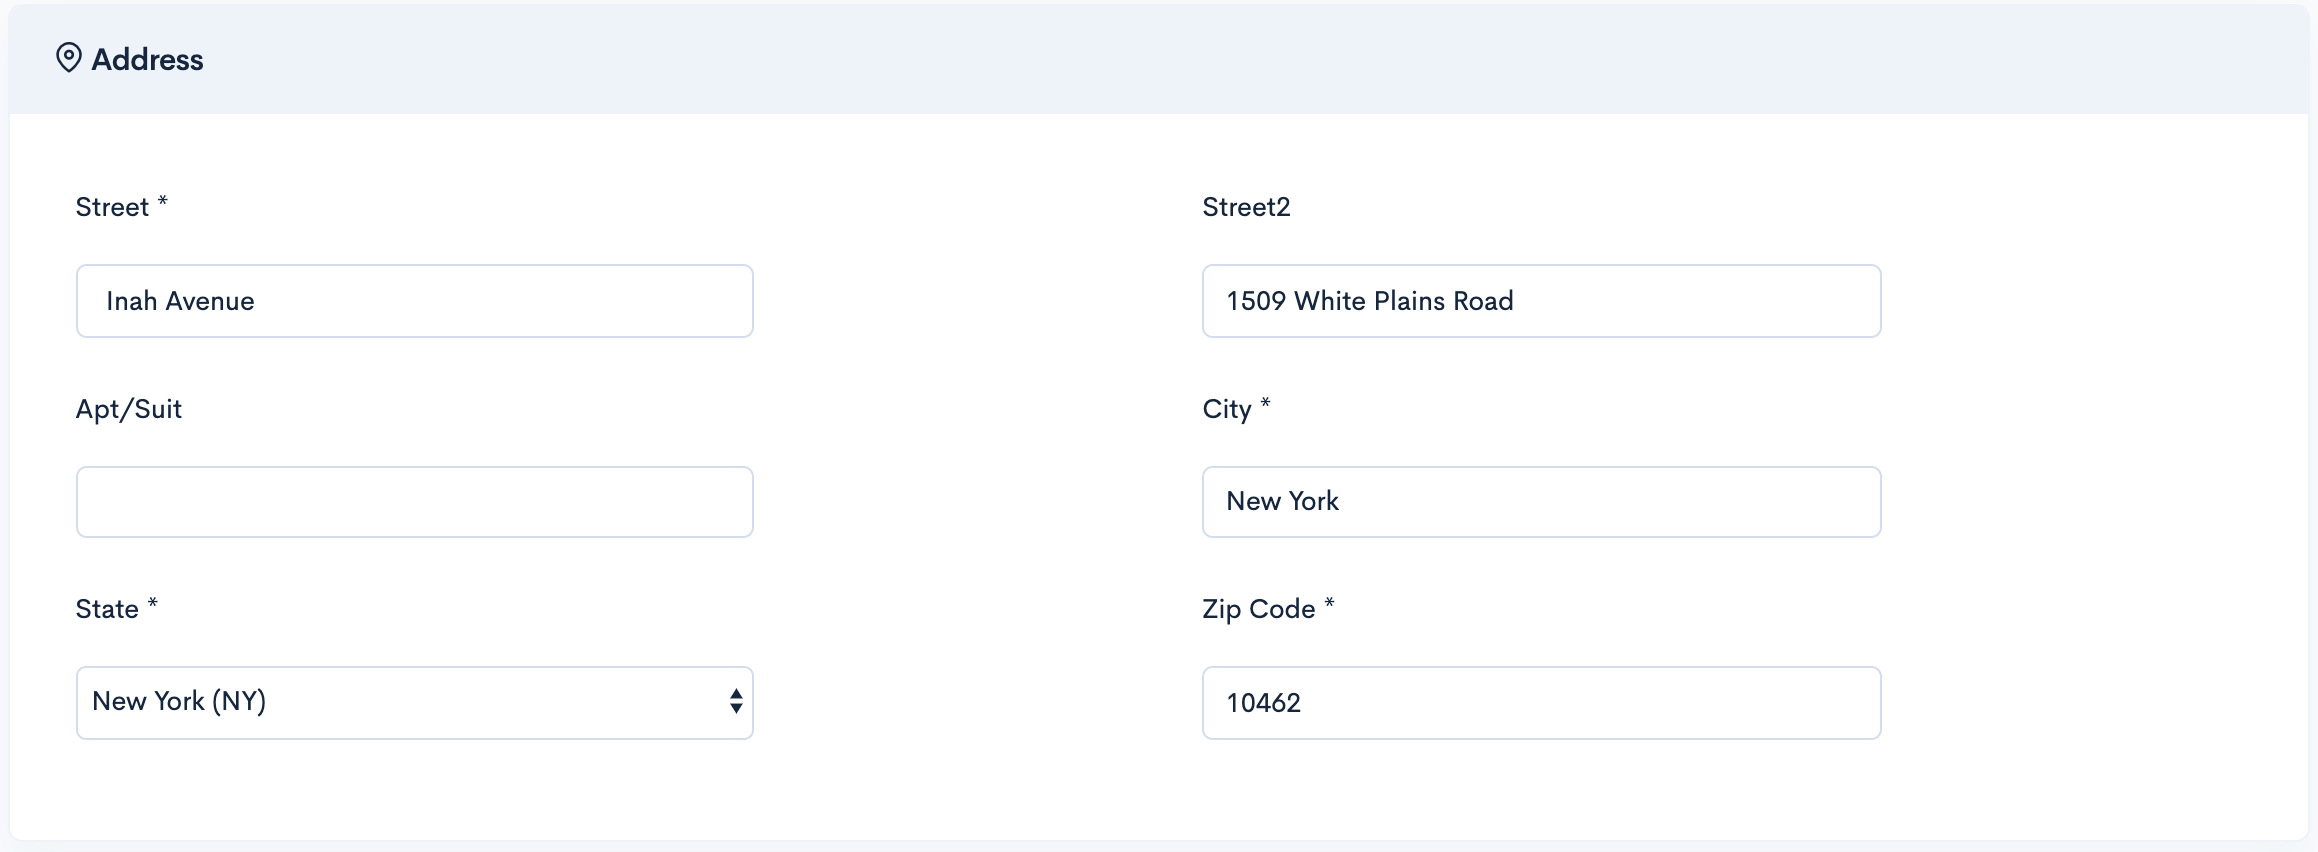Click the Zip Code field label
Screen dimensions: 2318x852
(x=1259, y=609)
